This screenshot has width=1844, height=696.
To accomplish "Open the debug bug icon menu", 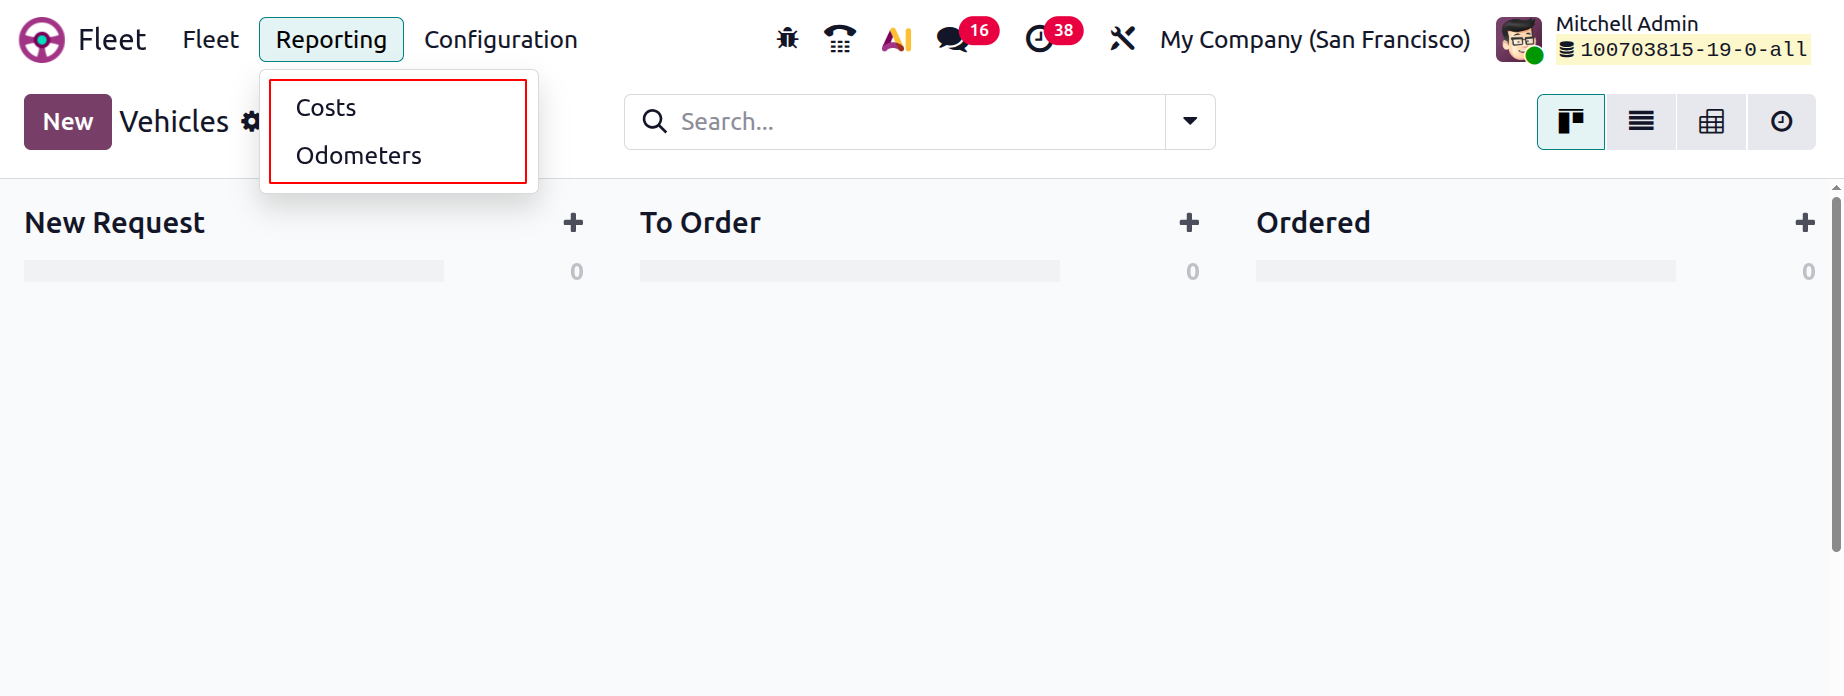I will click(x=788, y=39).
